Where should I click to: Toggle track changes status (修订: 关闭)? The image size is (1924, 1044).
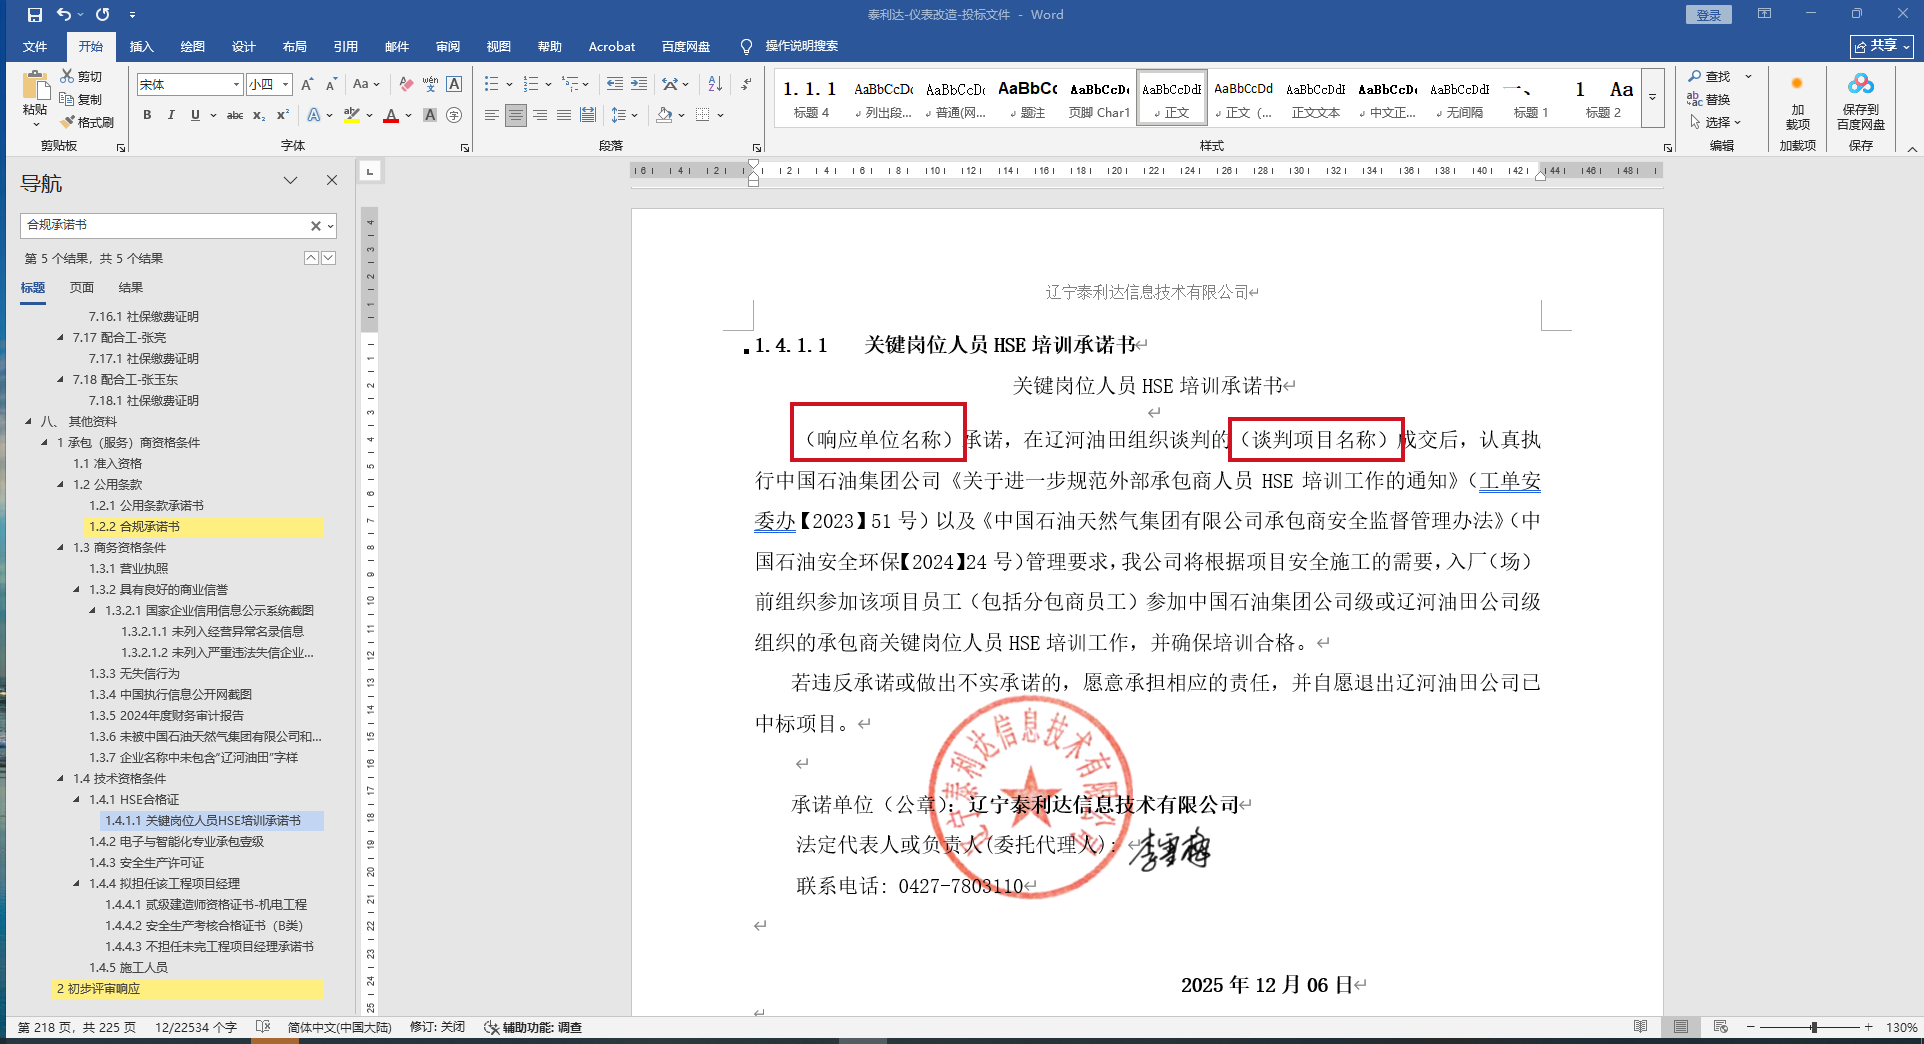coord(437,1027)
